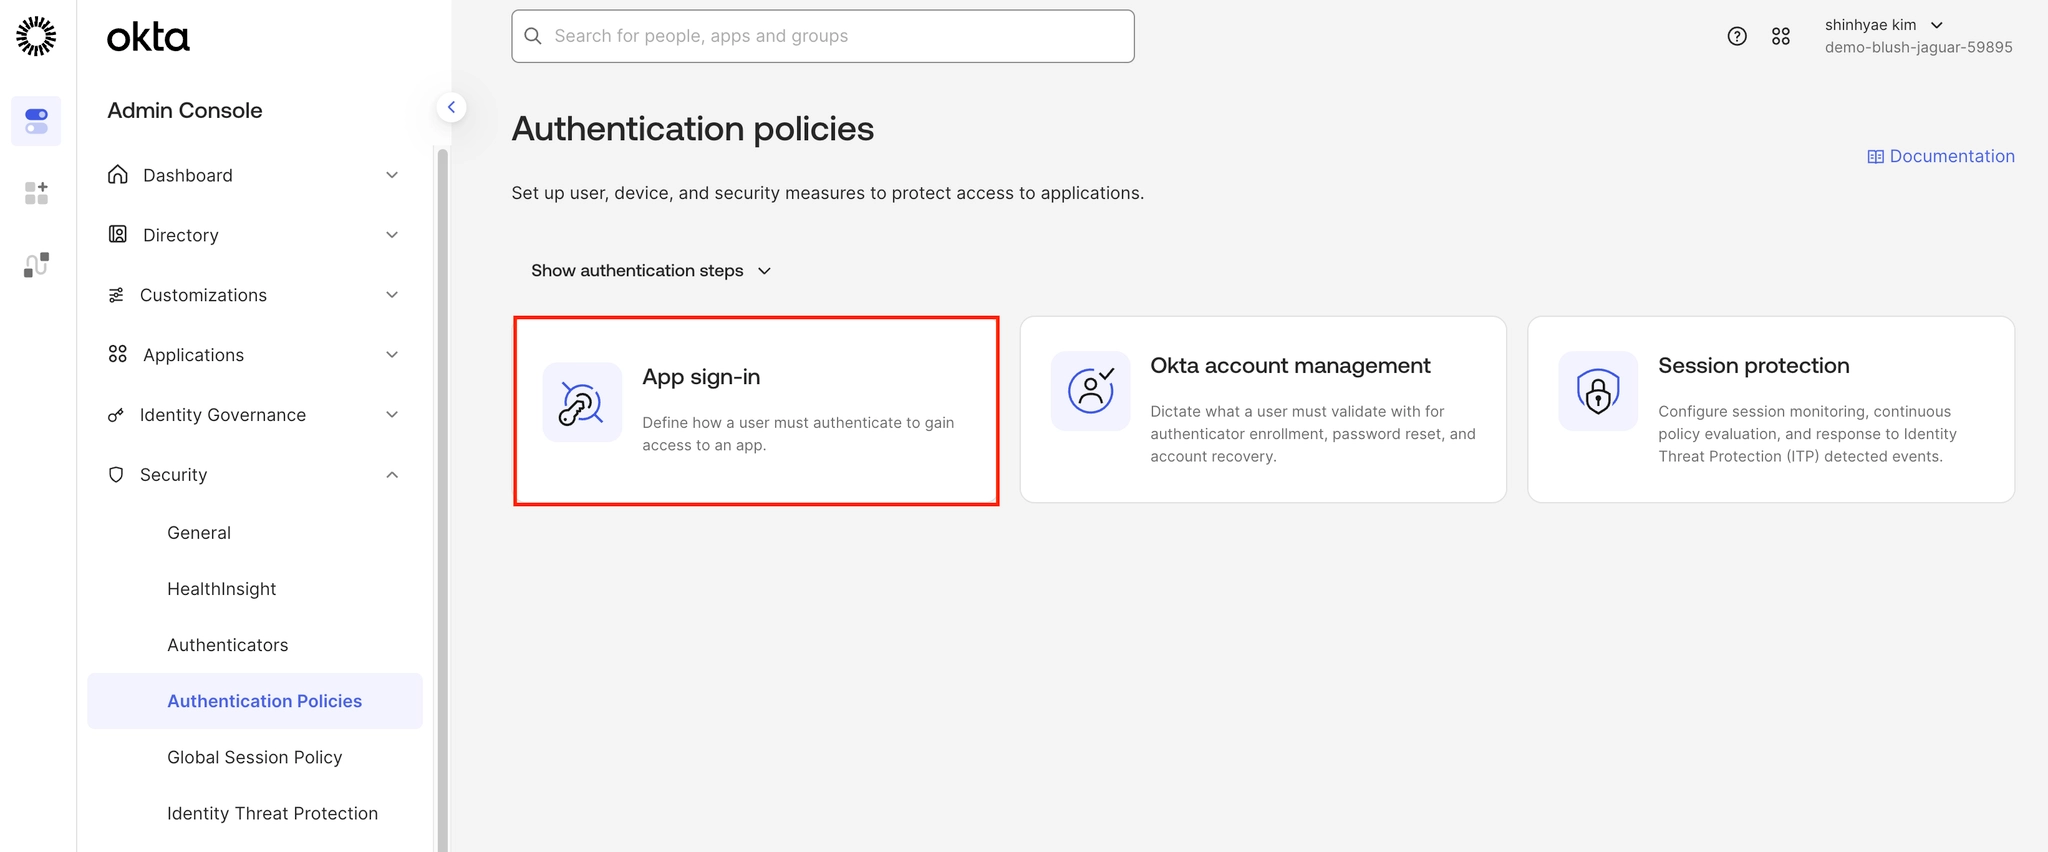
Task: Collapse the Security menu chevron
Action: pyautogui.click(x=392, y=475)
